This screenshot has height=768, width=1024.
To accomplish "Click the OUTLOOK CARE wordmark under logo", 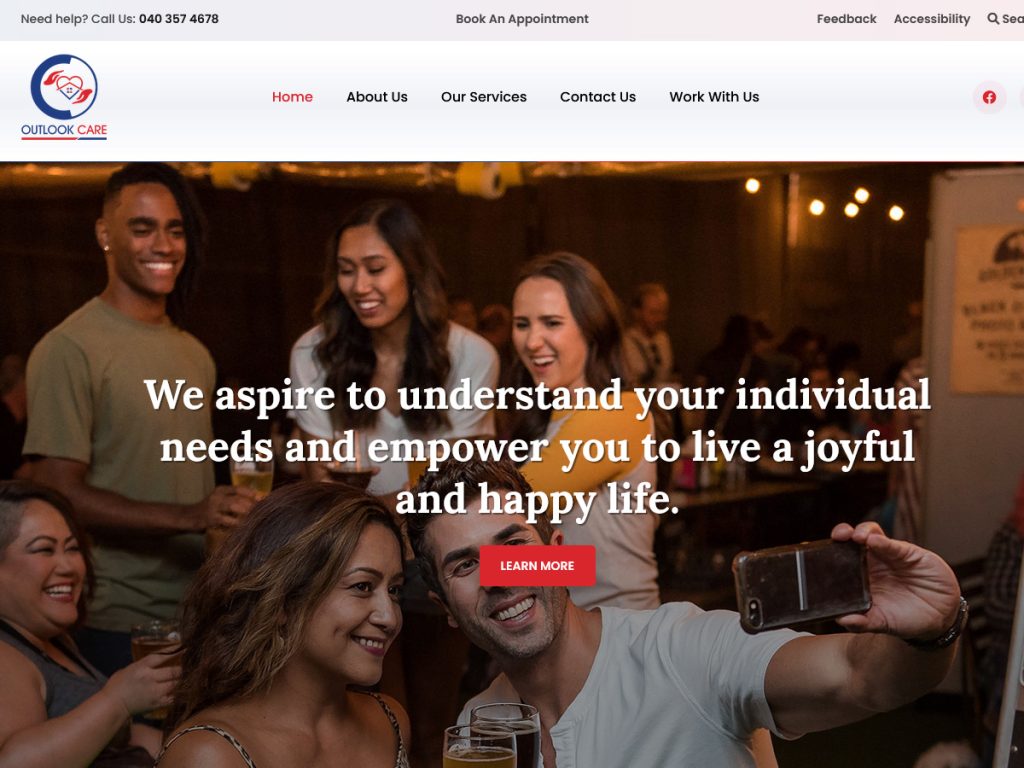I will coord(64,131).
